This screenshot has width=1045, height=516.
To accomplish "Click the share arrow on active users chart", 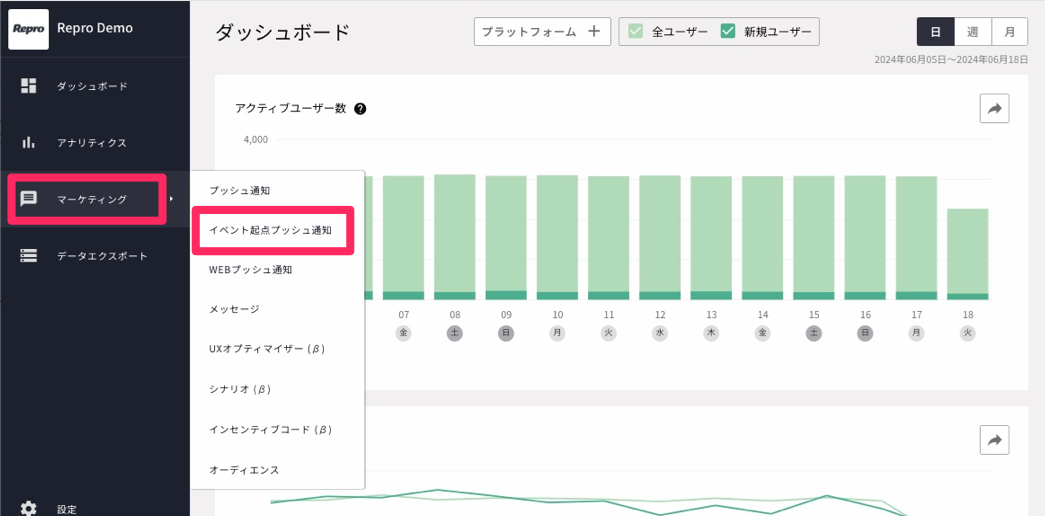I will pos(994,109).
